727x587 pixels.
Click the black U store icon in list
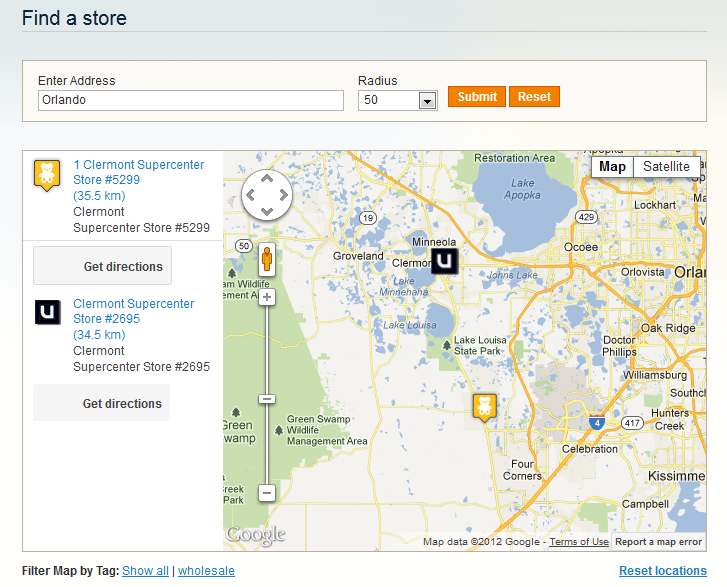tap(48, 312)
